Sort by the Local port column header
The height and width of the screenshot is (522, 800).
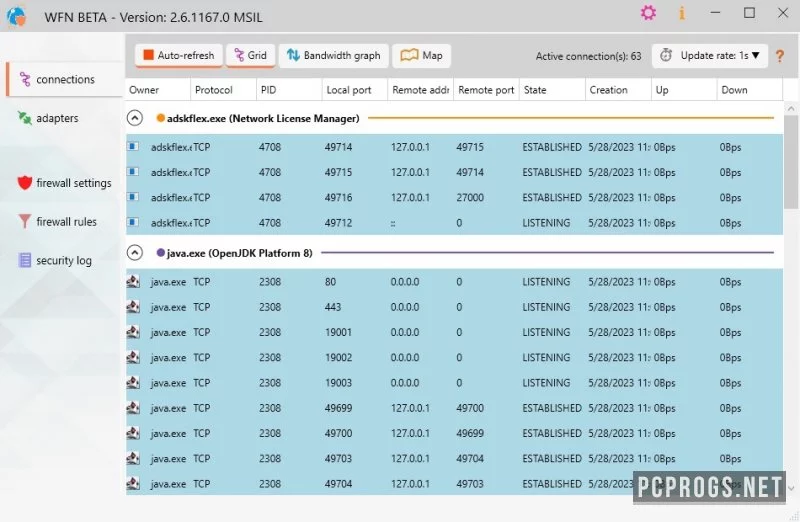(355, 90)
